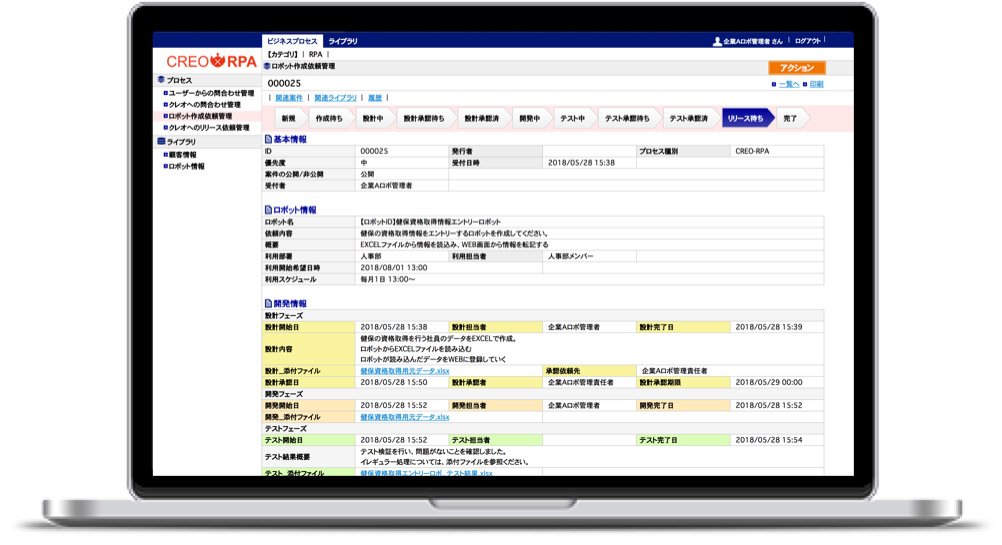
Task: Open the file link in 開発_添付ファイル row
Action: (405, 417)
